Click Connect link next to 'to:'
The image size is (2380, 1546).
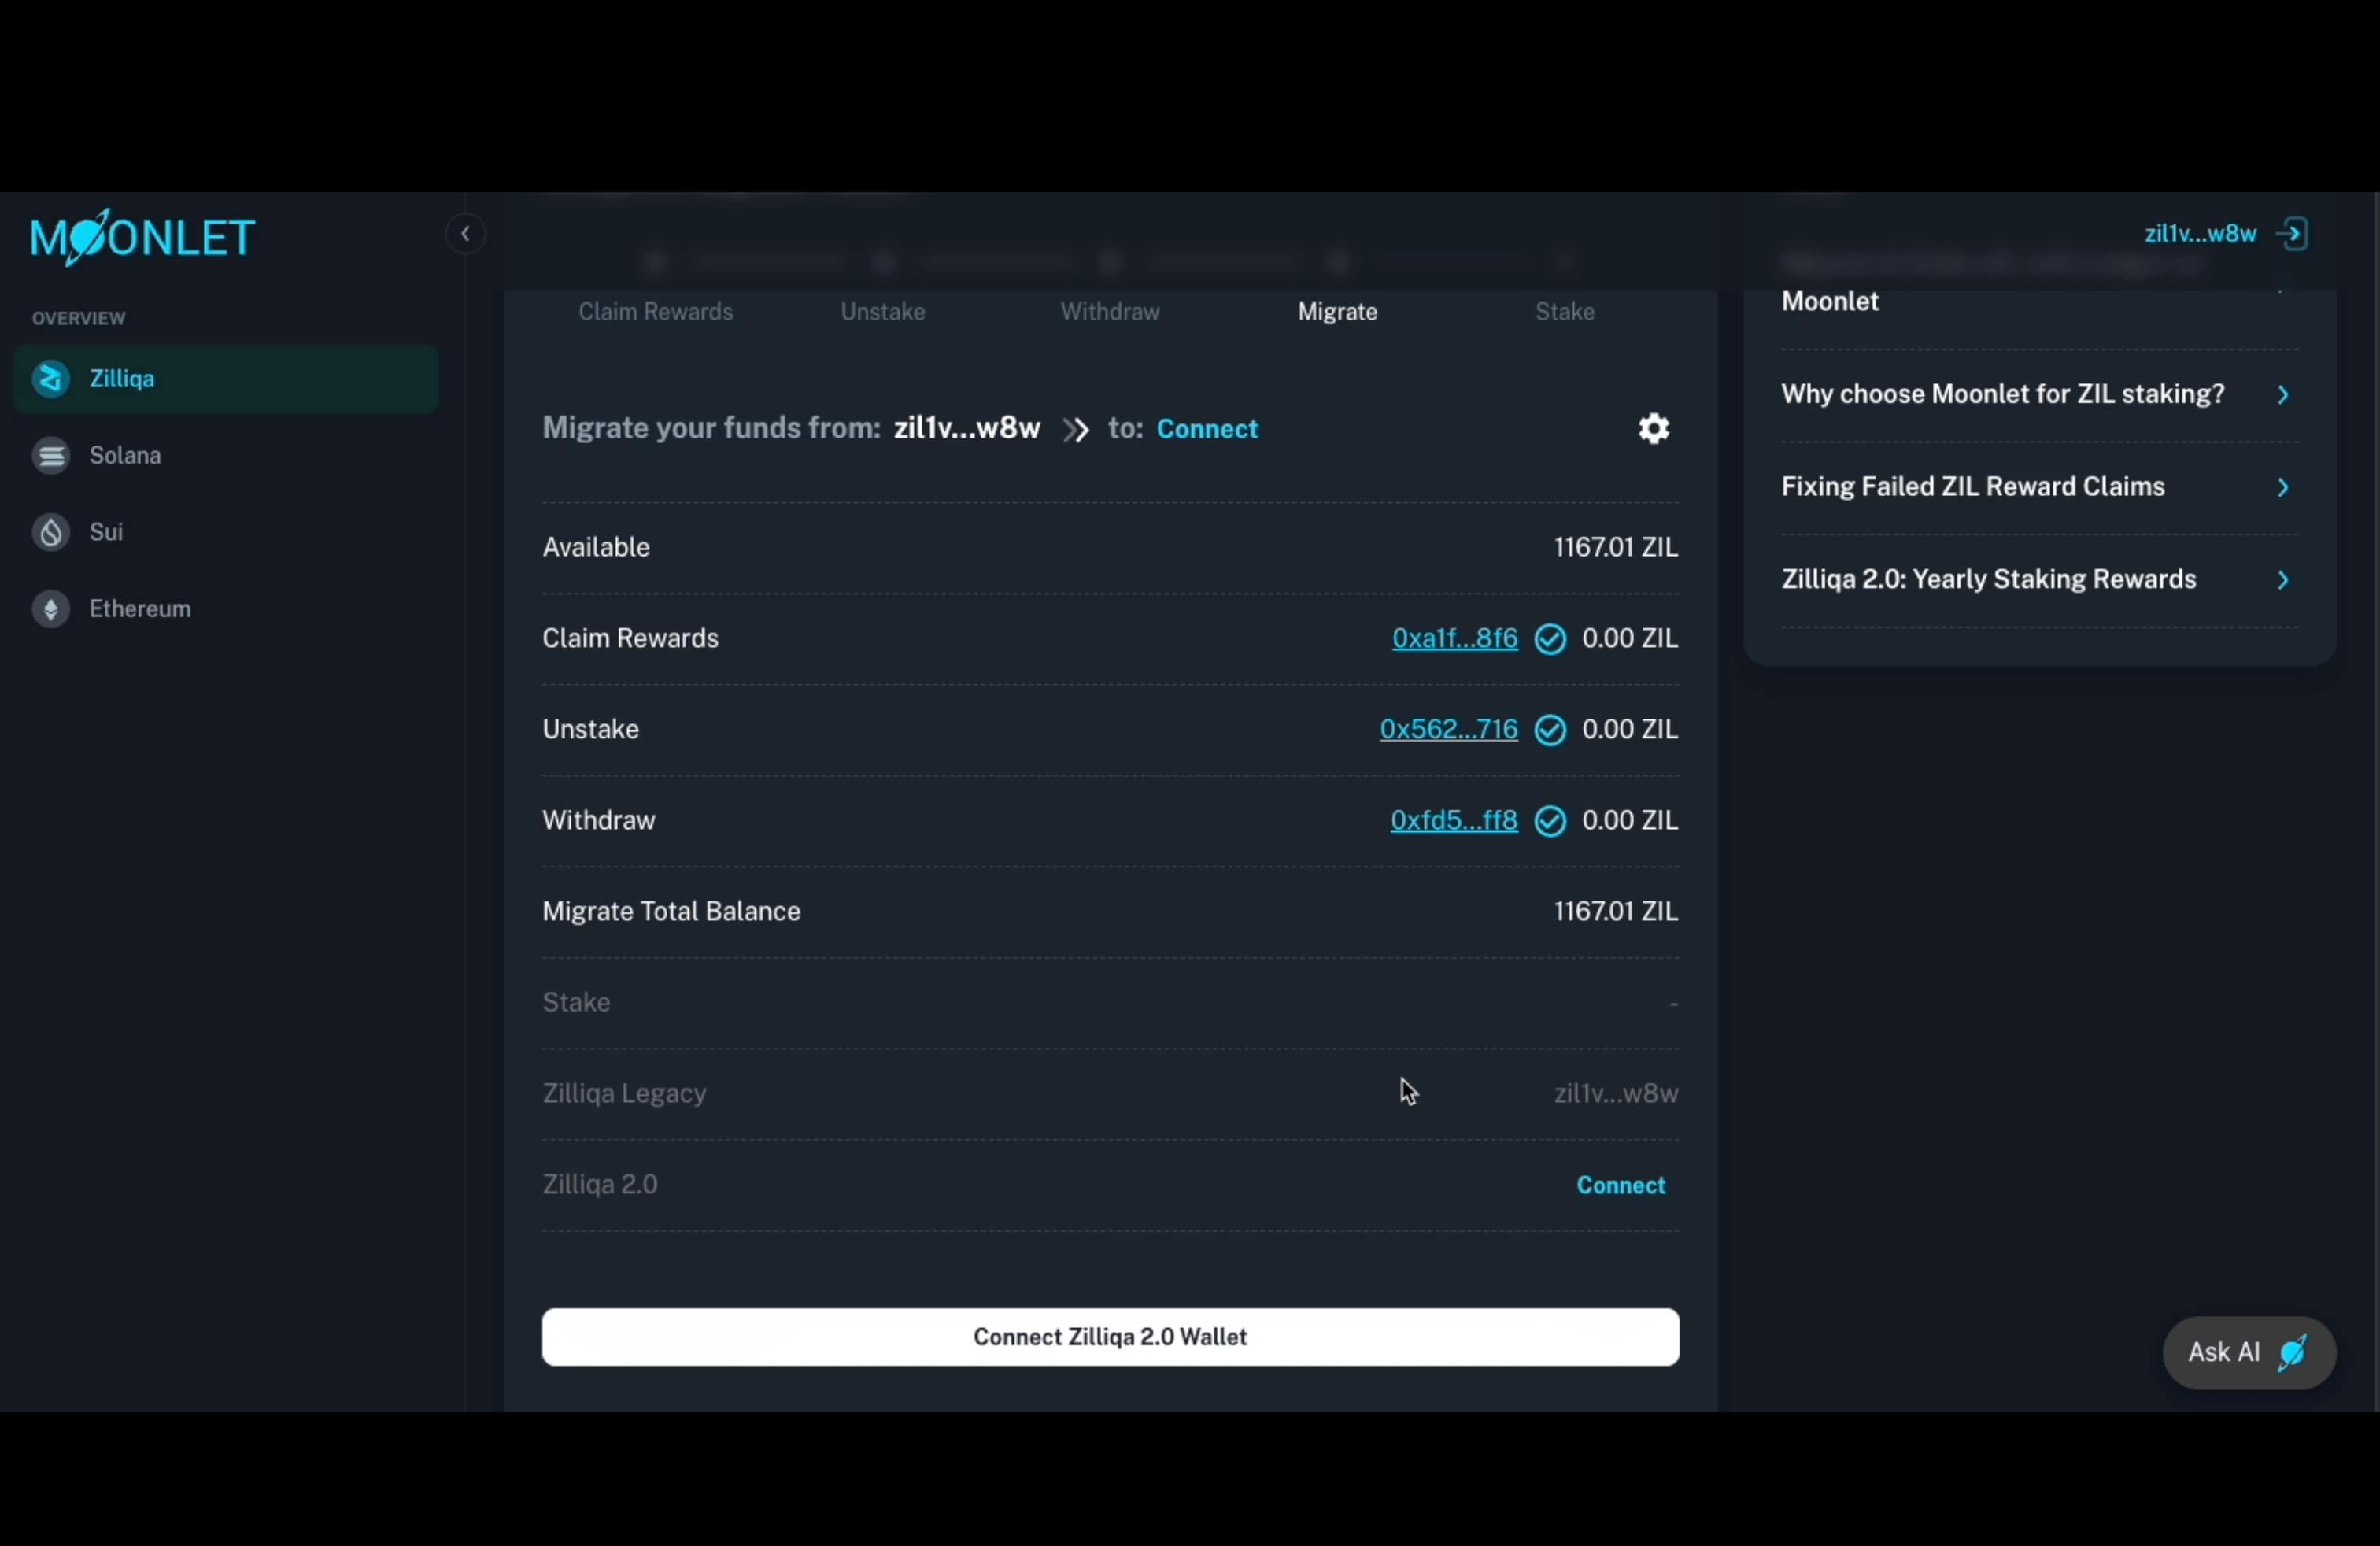(x=1207, y=429)
